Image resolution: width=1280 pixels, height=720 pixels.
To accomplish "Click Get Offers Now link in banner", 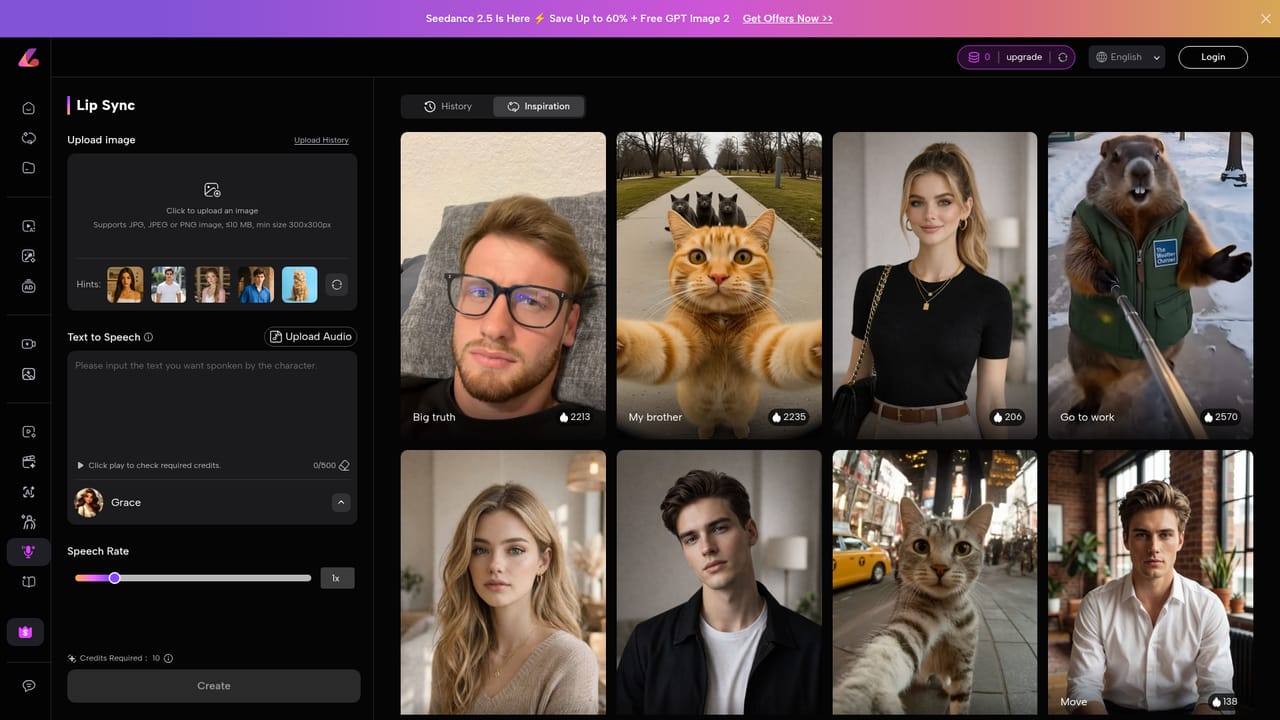I will point(787,18).
